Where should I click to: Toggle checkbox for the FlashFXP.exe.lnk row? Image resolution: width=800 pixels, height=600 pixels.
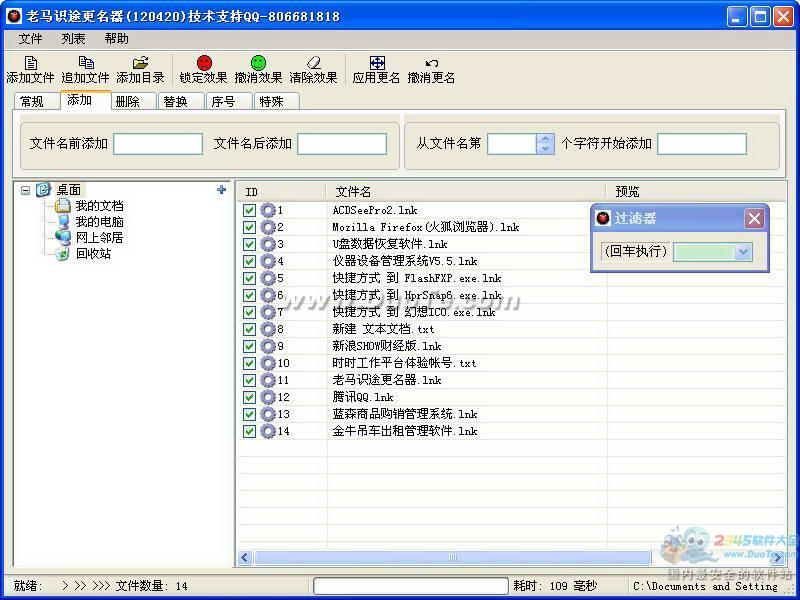pyautogui.click(x=249, y=278)
